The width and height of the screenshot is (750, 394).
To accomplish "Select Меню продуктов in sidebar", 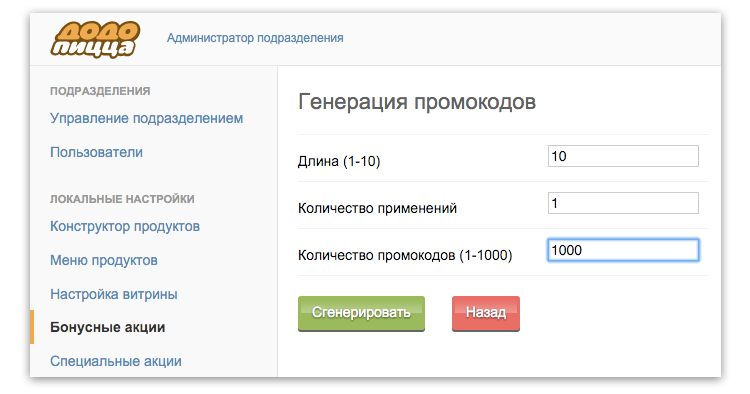I will tap(104, 260).
